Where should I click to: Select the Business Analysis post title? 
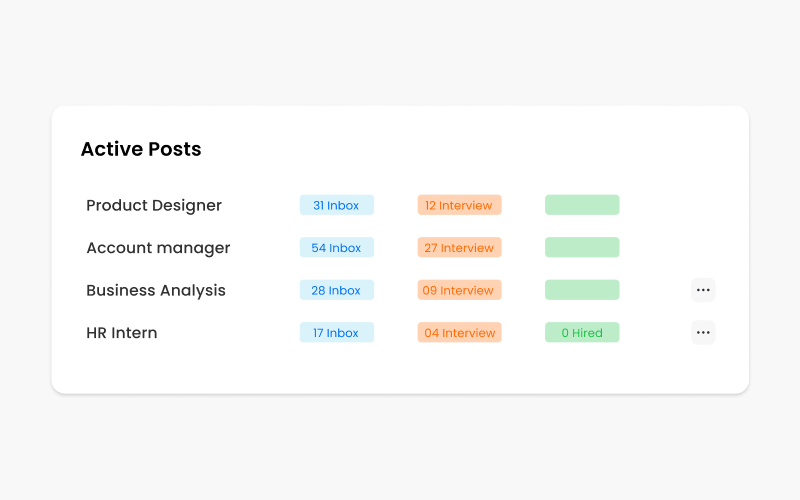(x=156, y=290)
